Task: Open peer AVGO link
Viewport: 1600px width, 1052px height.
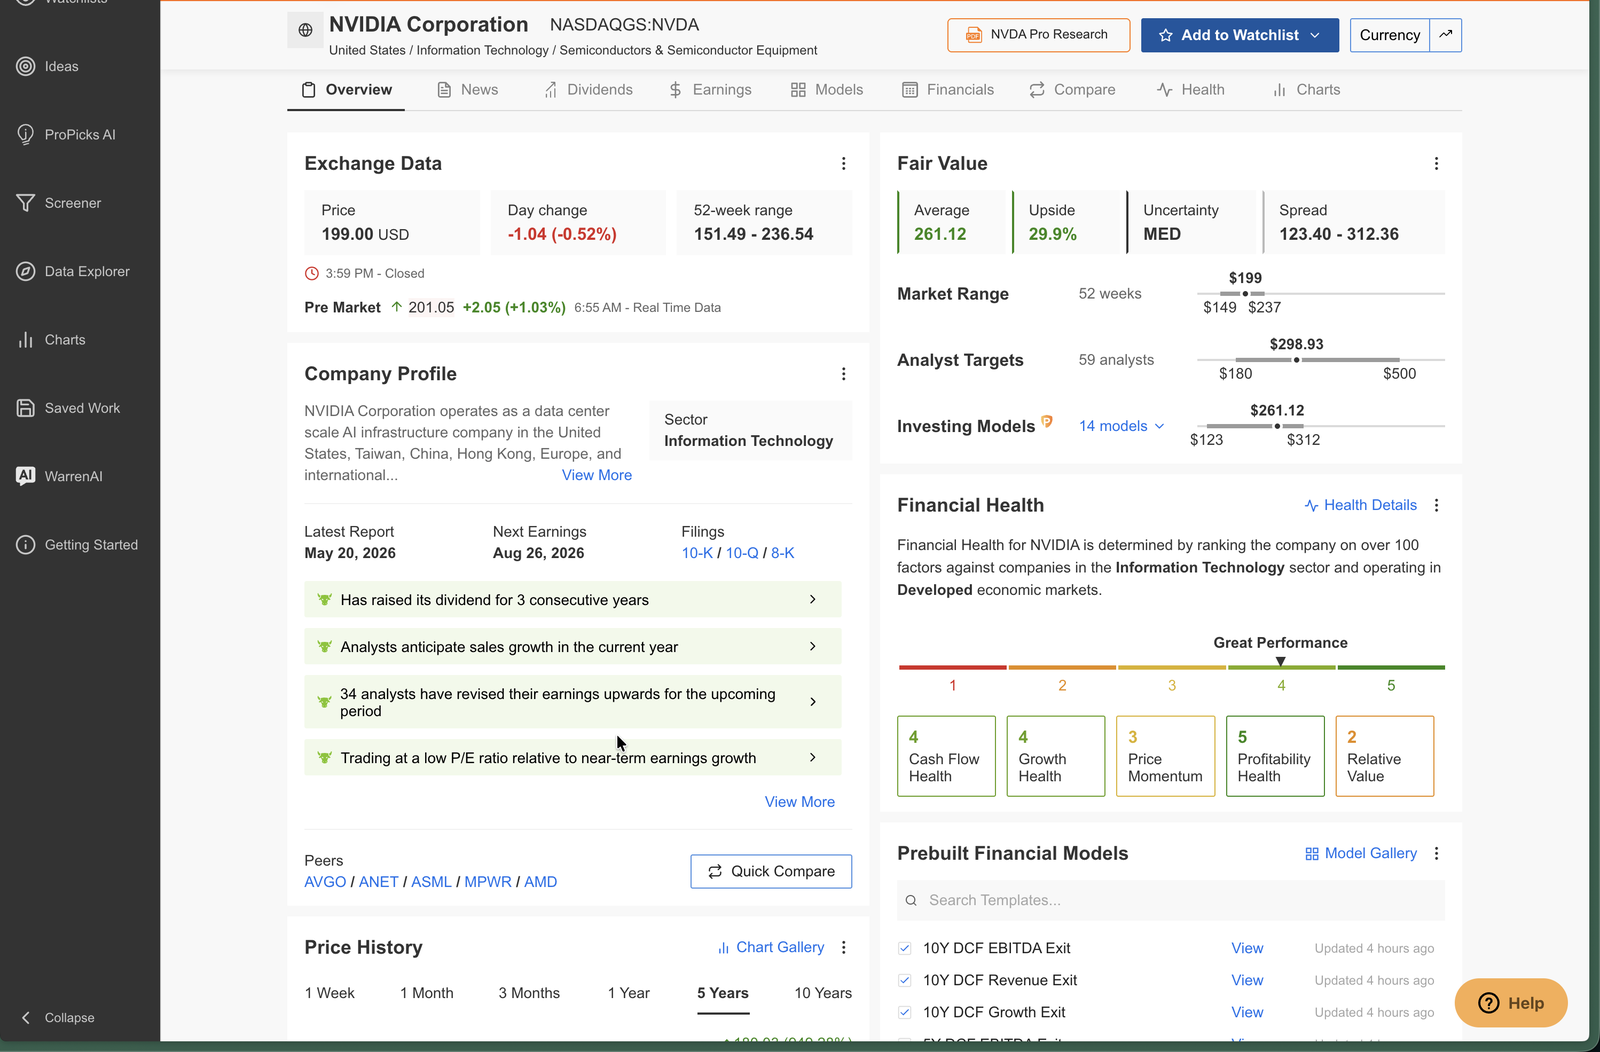Action: 325,882
